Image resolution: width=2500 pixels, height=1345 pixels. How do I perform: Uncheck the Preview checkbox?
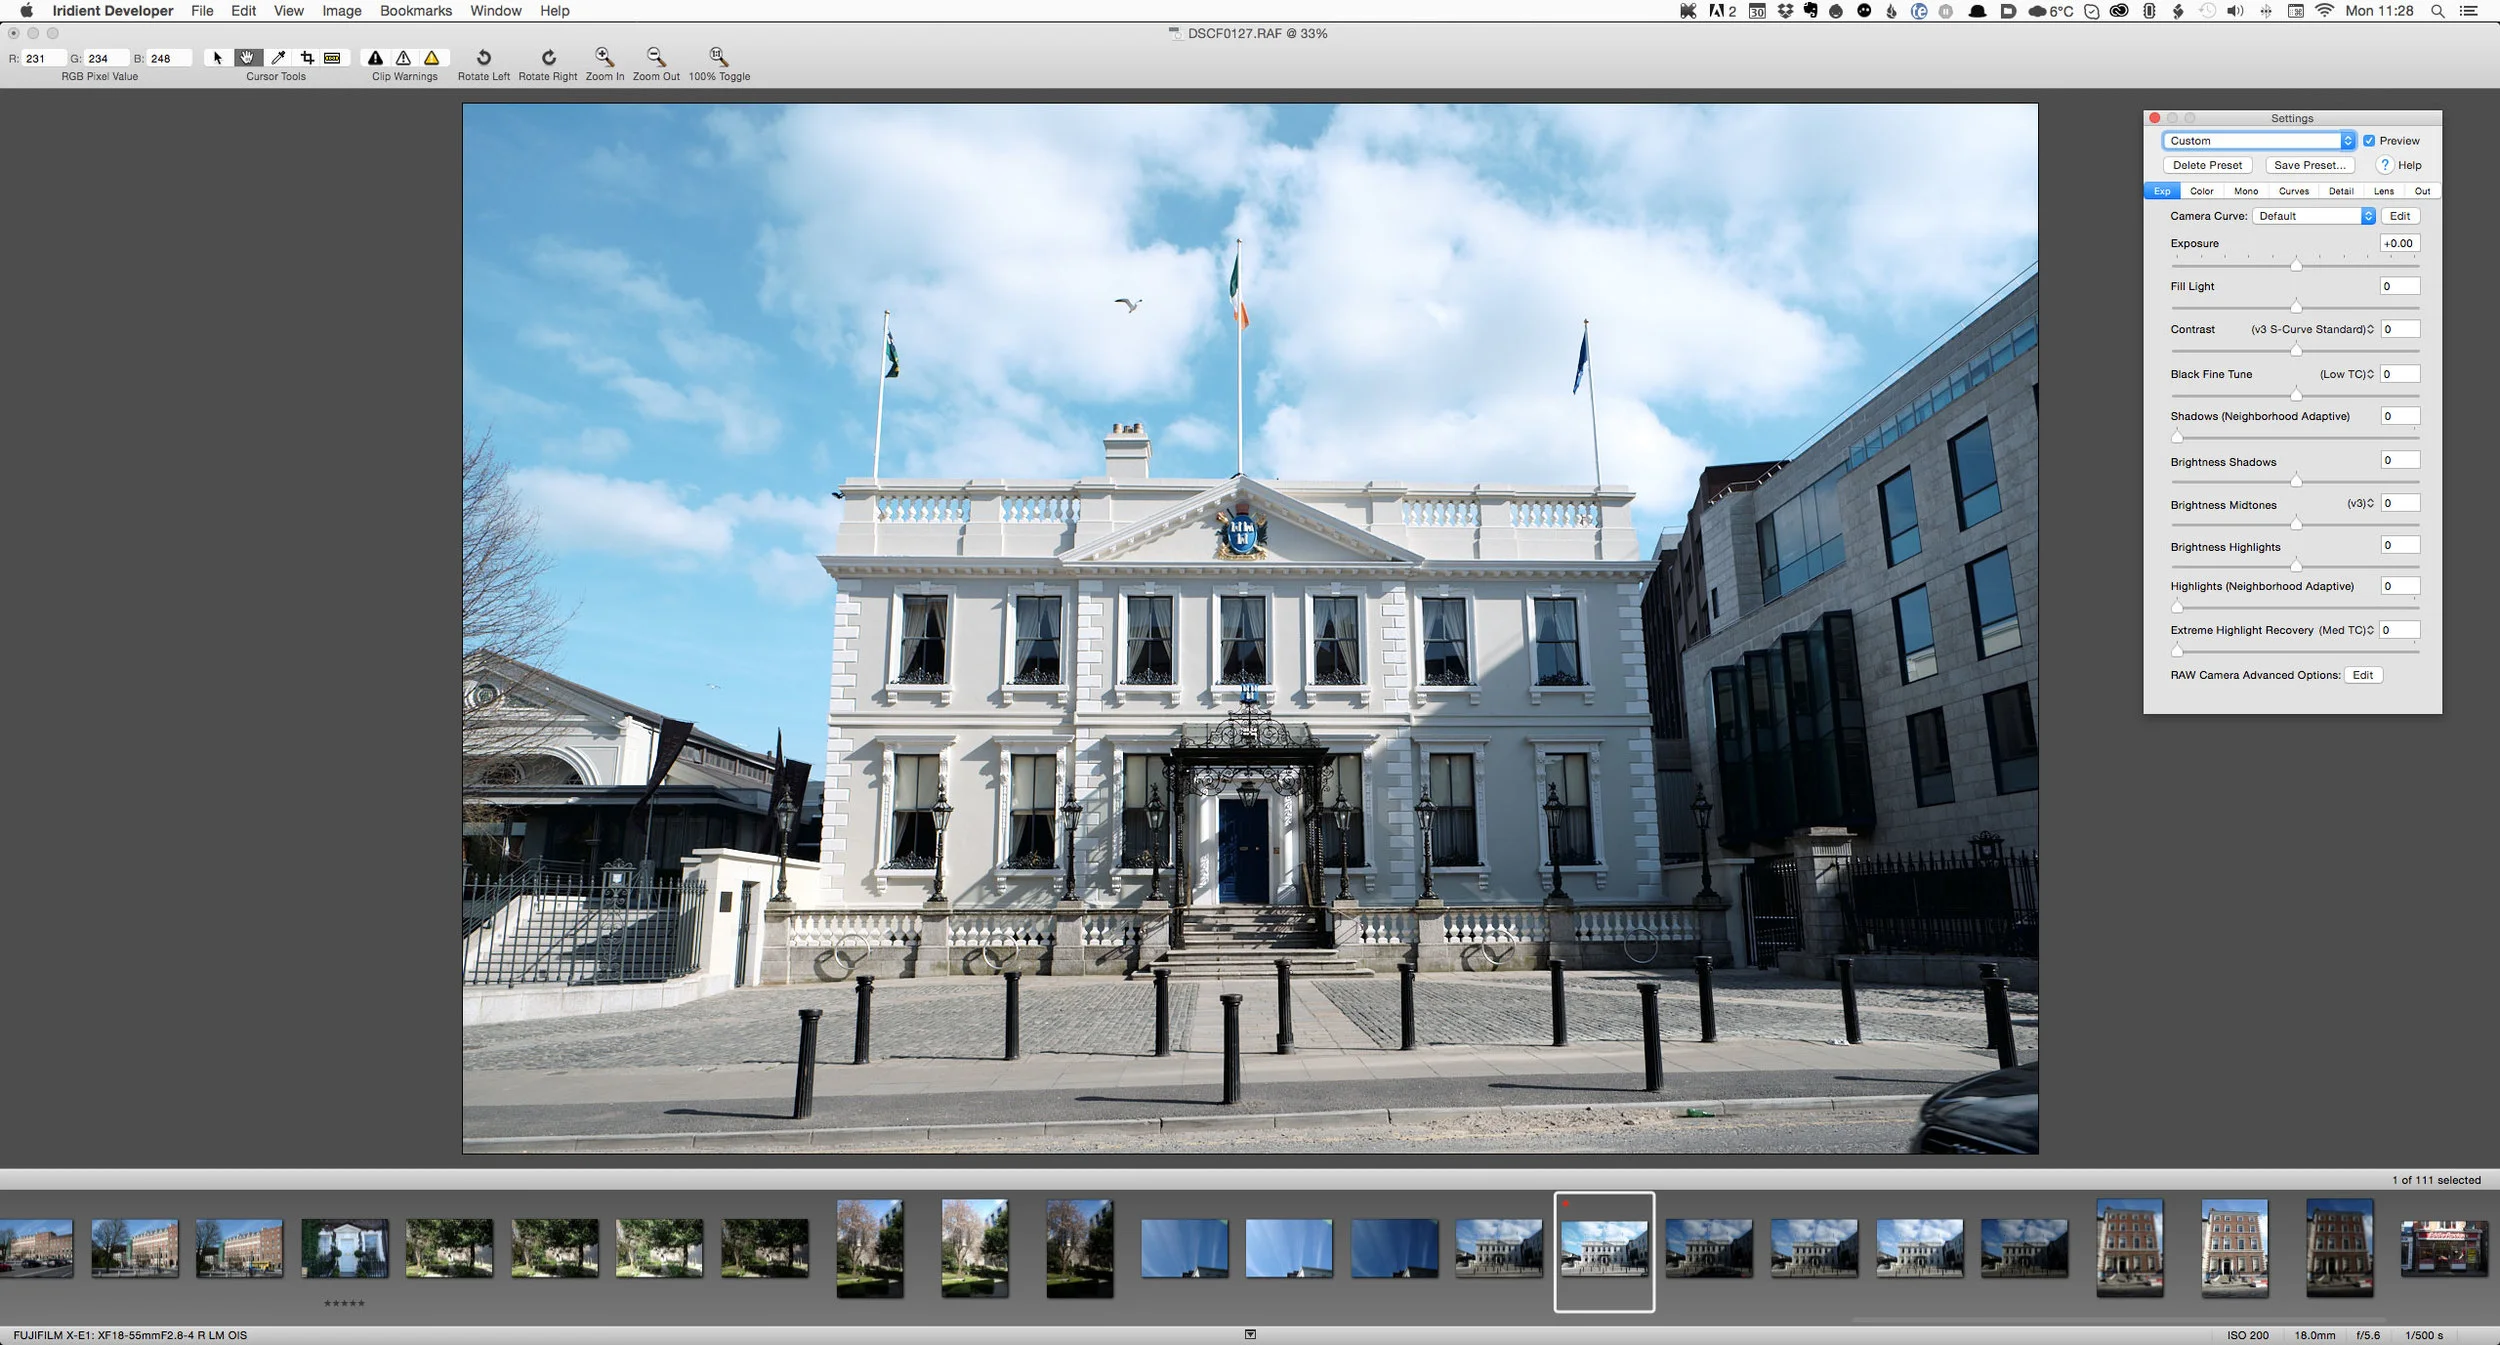2370,140
